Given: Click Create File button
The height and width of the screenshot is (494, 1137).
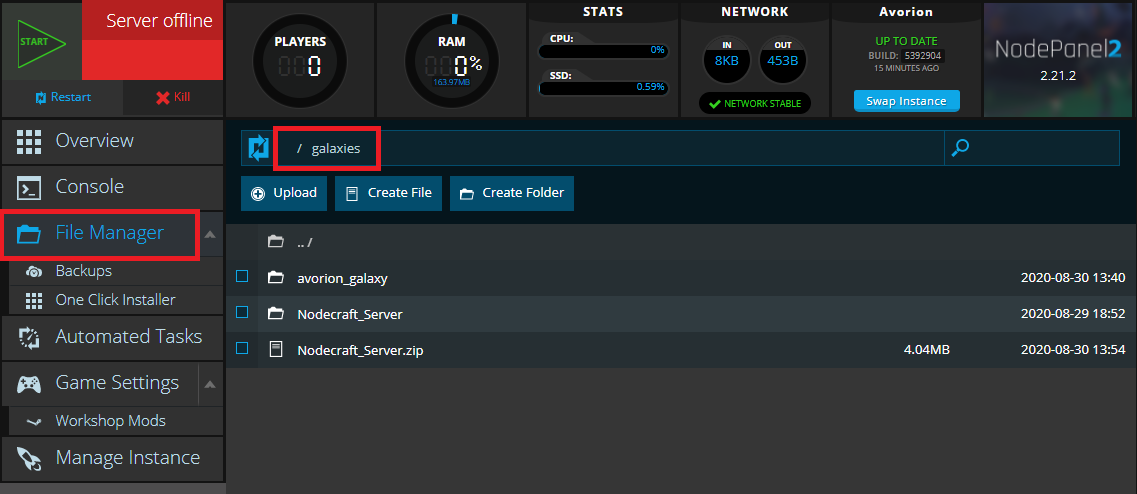Looking at the screenshot, I should pyautogui.click(x=388, y=193).
